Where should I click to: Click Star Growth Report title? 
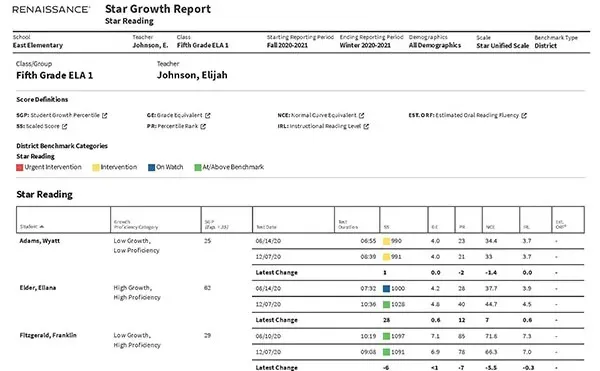(x=158, y=9)
